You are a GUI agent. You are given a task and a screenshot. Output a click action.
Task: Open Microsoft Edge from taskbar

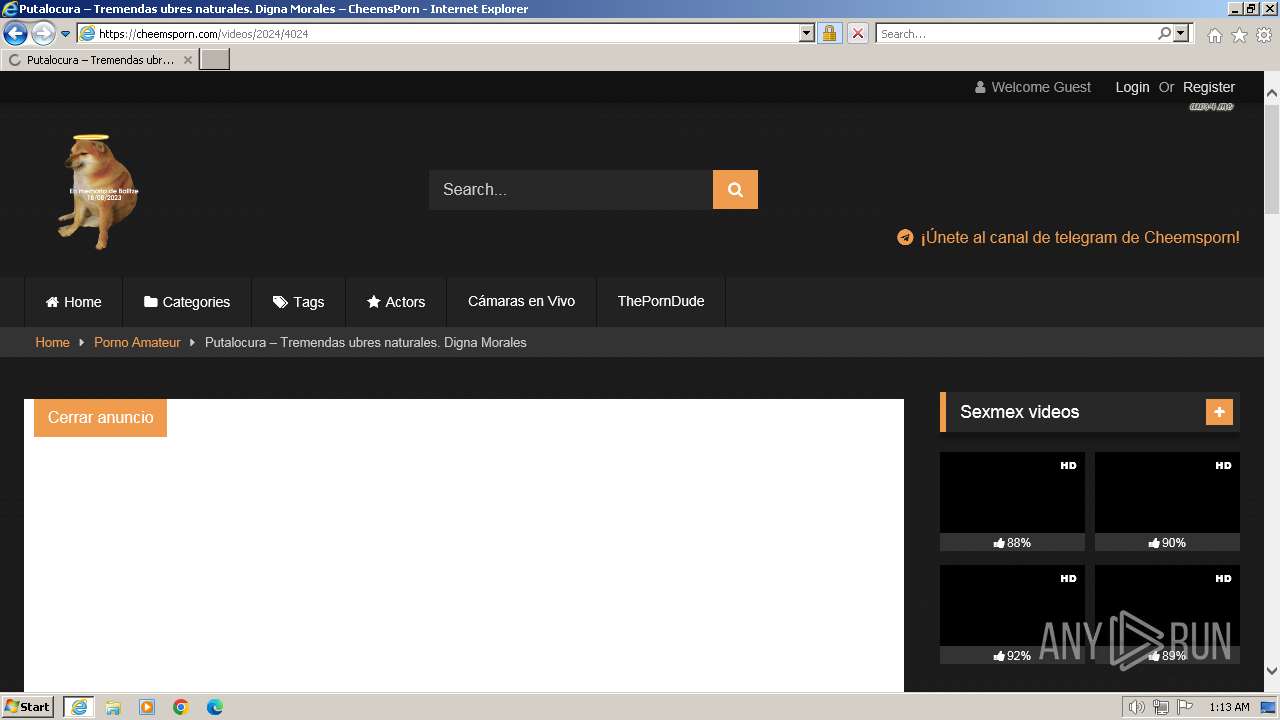click(x=215, y=707)
